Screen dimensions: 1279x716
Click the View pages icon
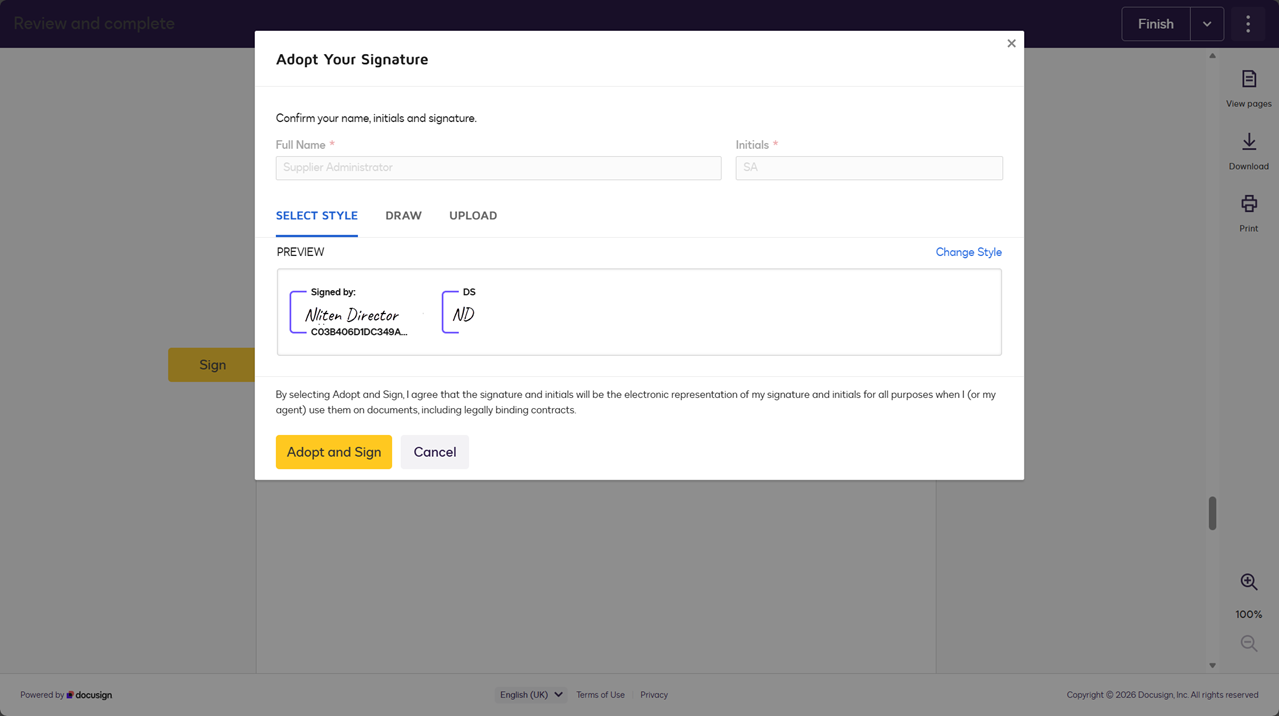coord(1248,79)
